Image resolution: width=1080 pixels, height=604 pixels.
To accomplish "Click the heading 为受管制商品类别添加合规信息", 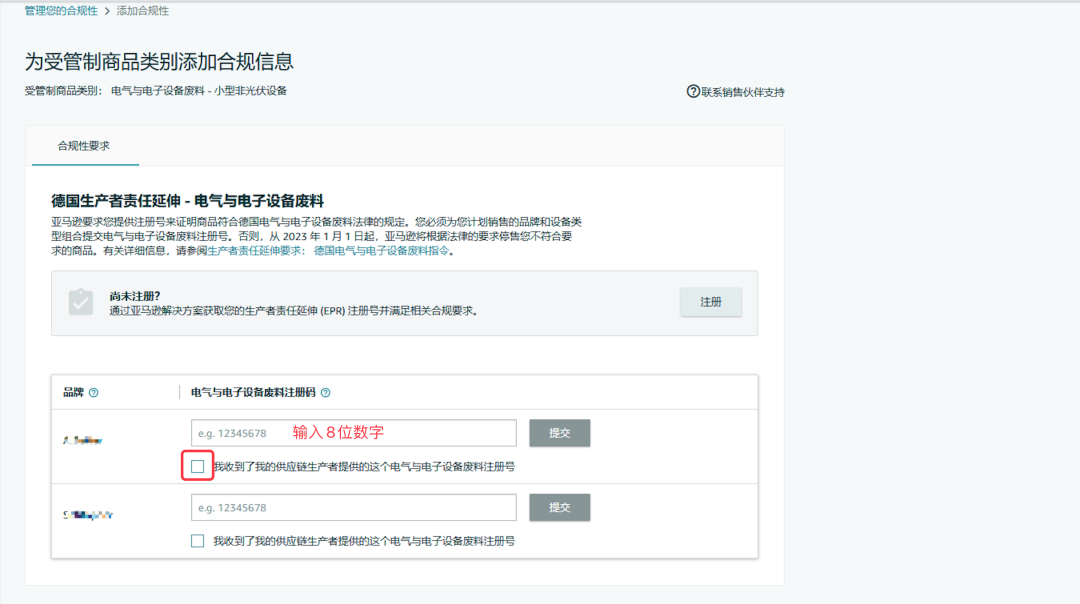I will (159, 62).
